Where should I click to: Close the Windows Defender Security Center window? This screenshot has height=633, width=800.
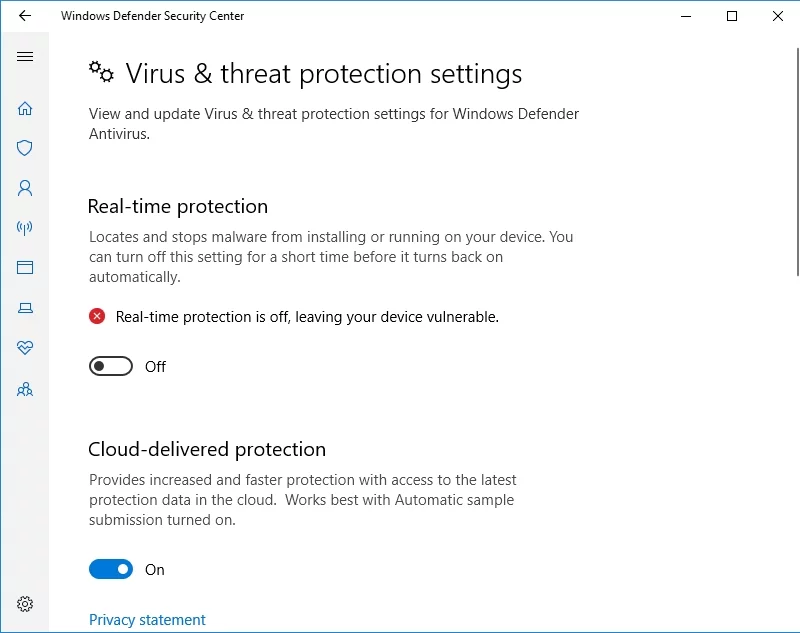click(x=778, y=16)
